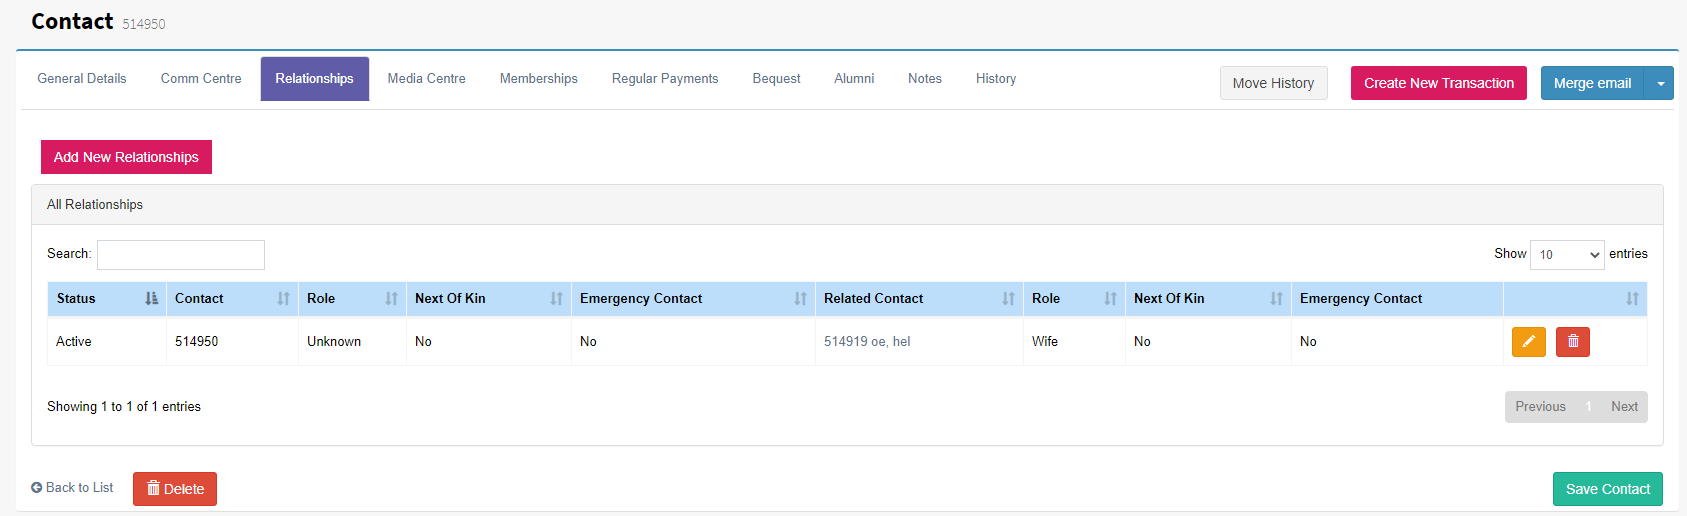Sort by the second Role column header

click(1074, 299)
